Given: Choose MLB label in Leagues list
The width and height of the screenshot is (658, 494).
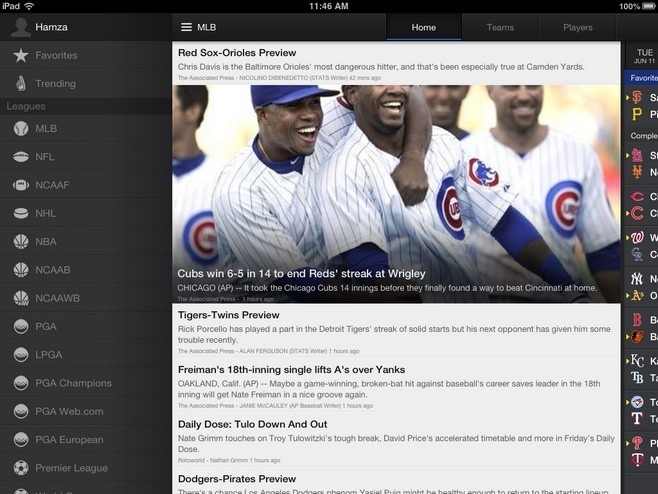Looking at the screenshot, I should point(46,128).
